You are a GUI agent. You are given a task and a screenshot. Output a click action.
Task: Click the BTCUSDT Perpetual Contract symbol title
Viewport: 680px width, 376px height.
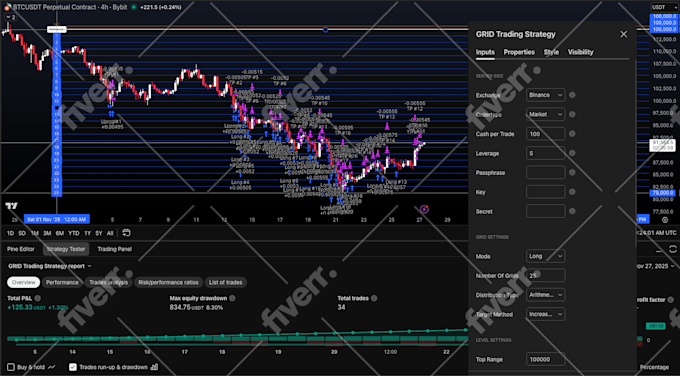[x=70, y=7]
